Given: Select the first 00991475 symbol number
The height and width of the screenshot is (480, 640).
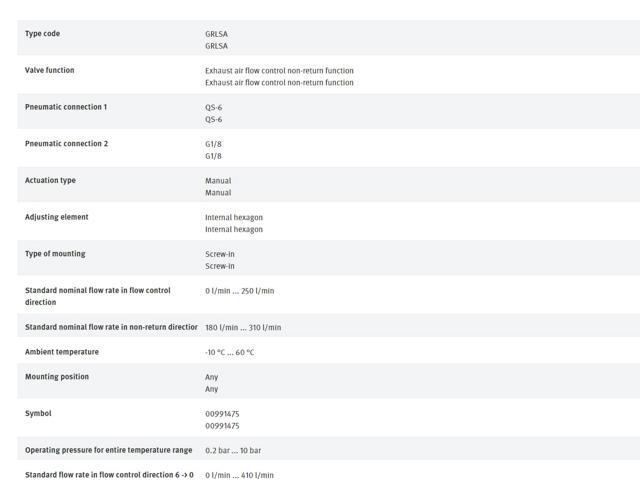Looking at the screenshot, I should [222, 414].
